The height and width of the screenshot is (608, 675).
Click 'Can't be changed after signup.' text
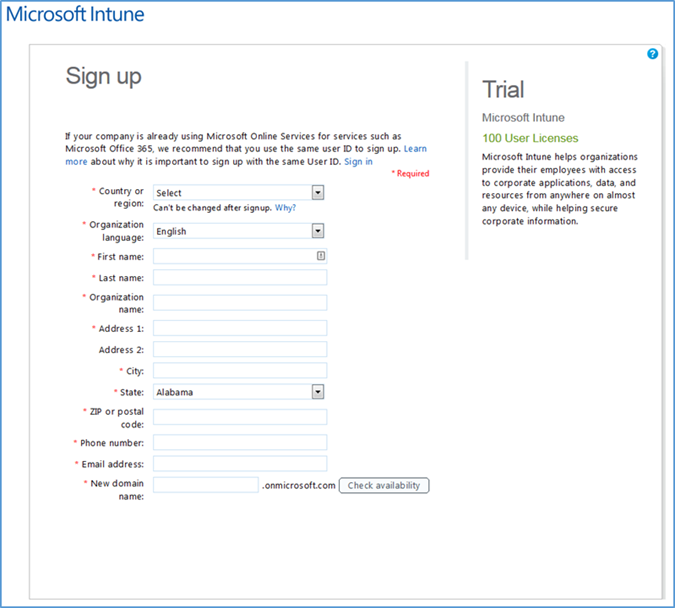click(x=213, y=208)
